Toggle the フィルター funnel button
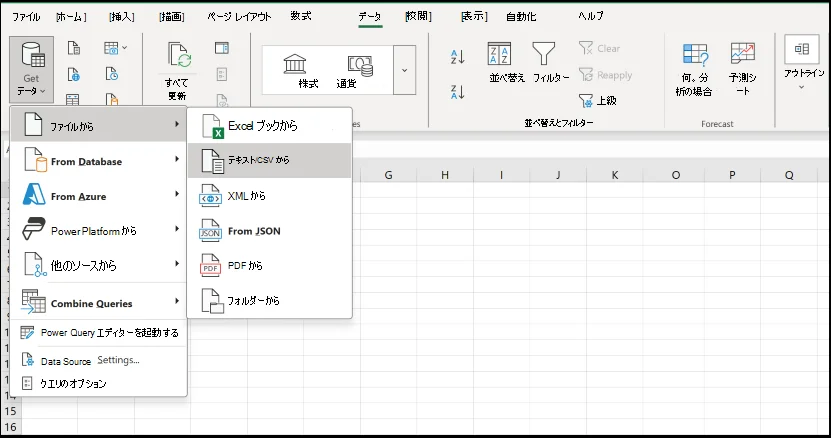The image size is (831, 438). pyautogui.click(x=551, y=63)
